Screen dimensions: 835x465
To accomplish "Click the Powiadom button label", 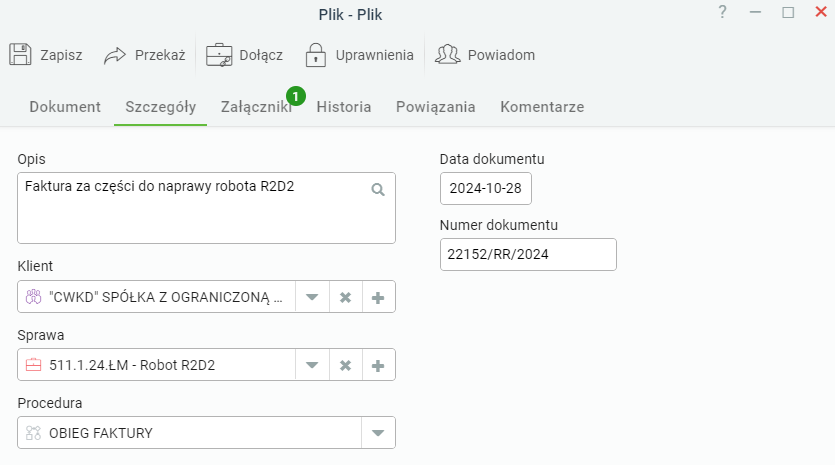I will pos(501,55).
